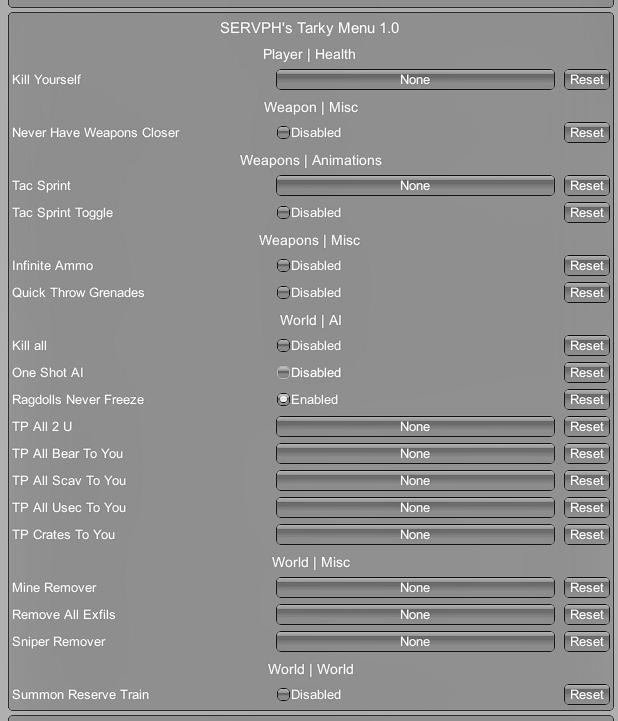Enable the Infinite Ammo checkbox
Screen dimensions: 618x721
point(284,266)
